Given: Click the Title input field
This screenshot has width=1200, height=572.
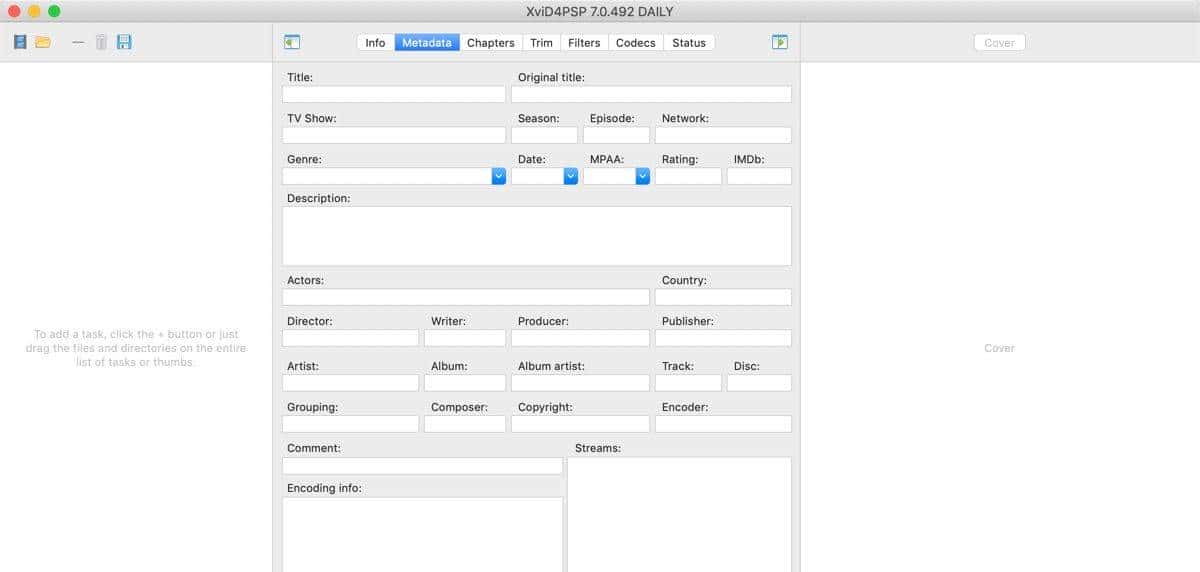Looking at the screenshot, I should coord(394,94).
